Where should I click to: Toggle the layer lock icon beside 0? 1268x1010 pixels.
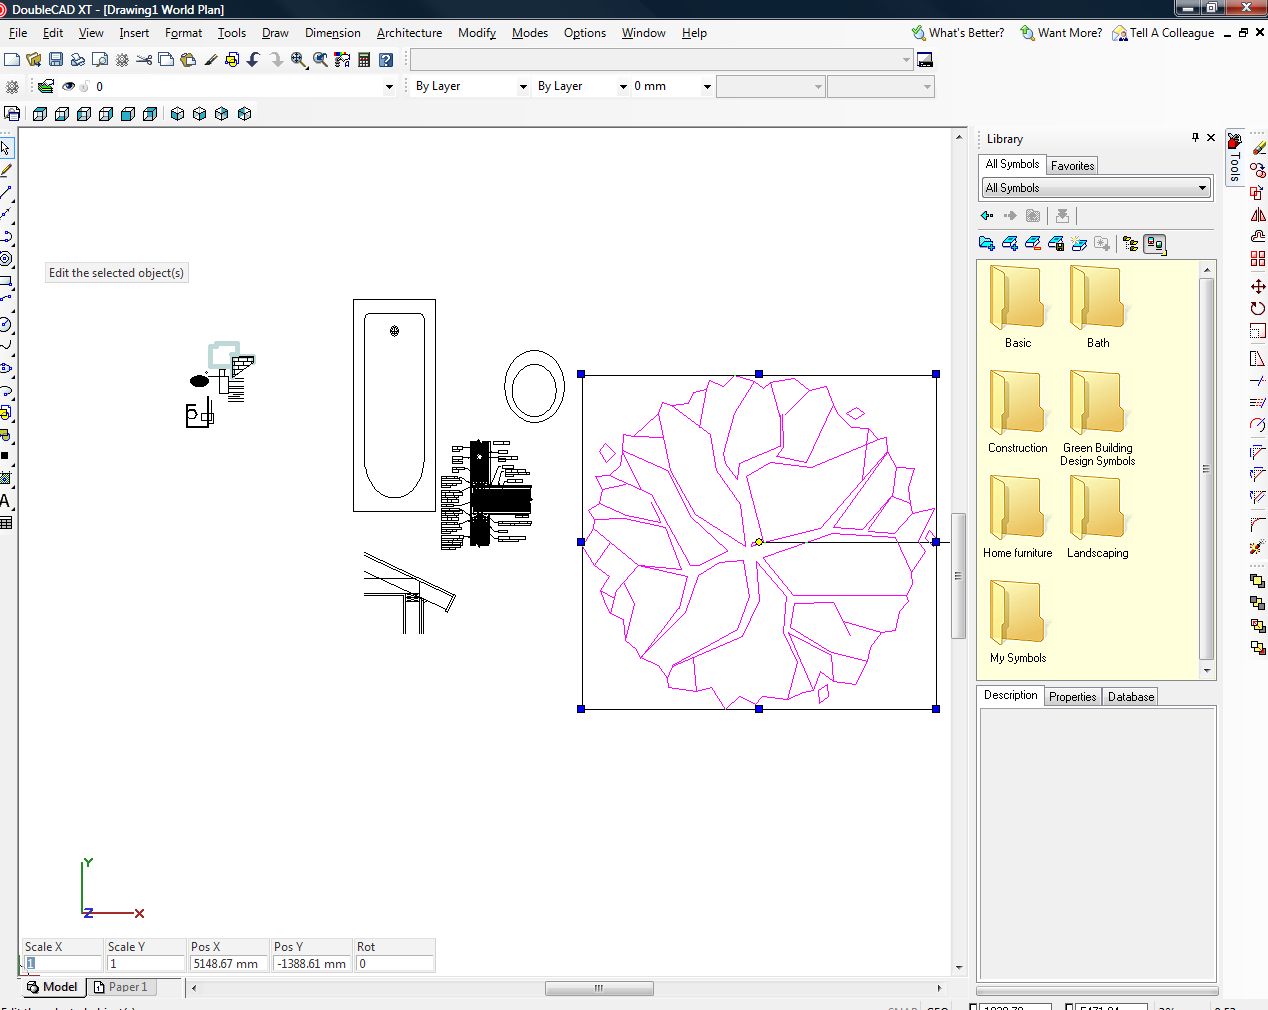(x=84, y=86)
